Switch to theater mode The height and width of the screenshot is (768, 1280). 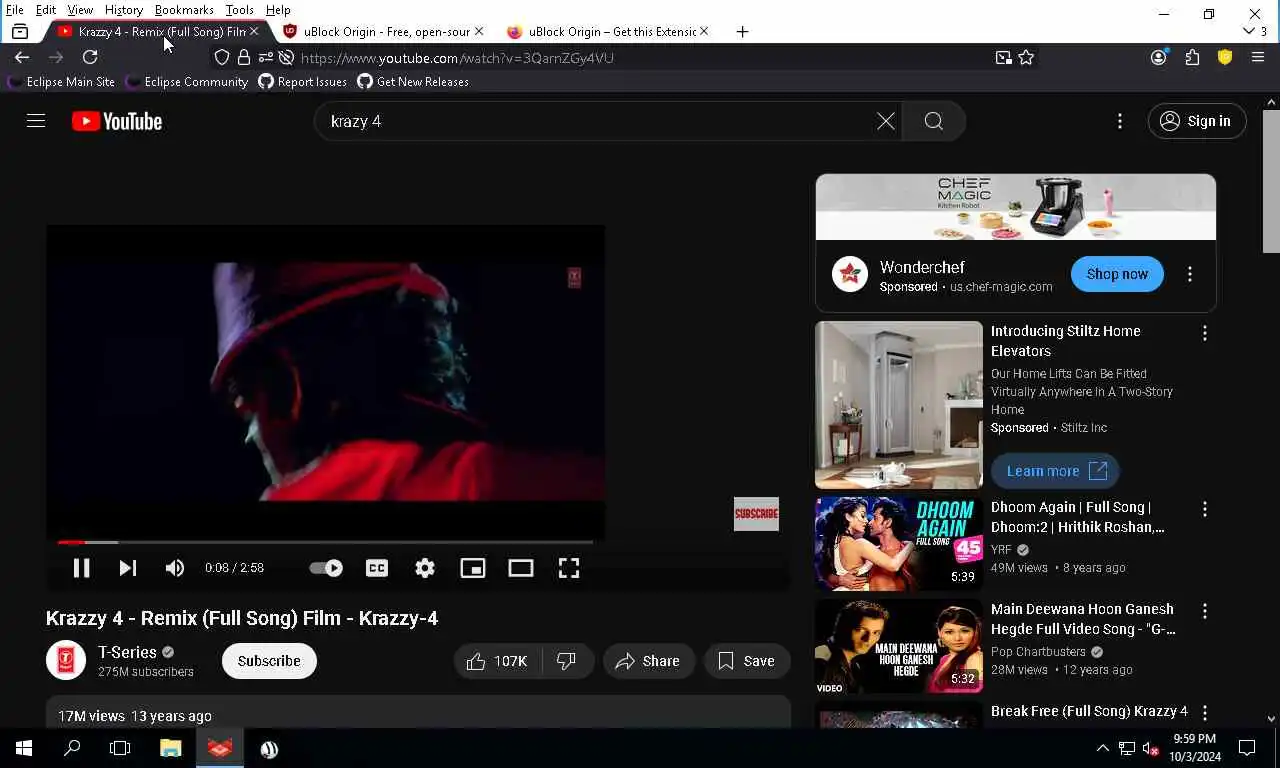[x=520, y=568]
